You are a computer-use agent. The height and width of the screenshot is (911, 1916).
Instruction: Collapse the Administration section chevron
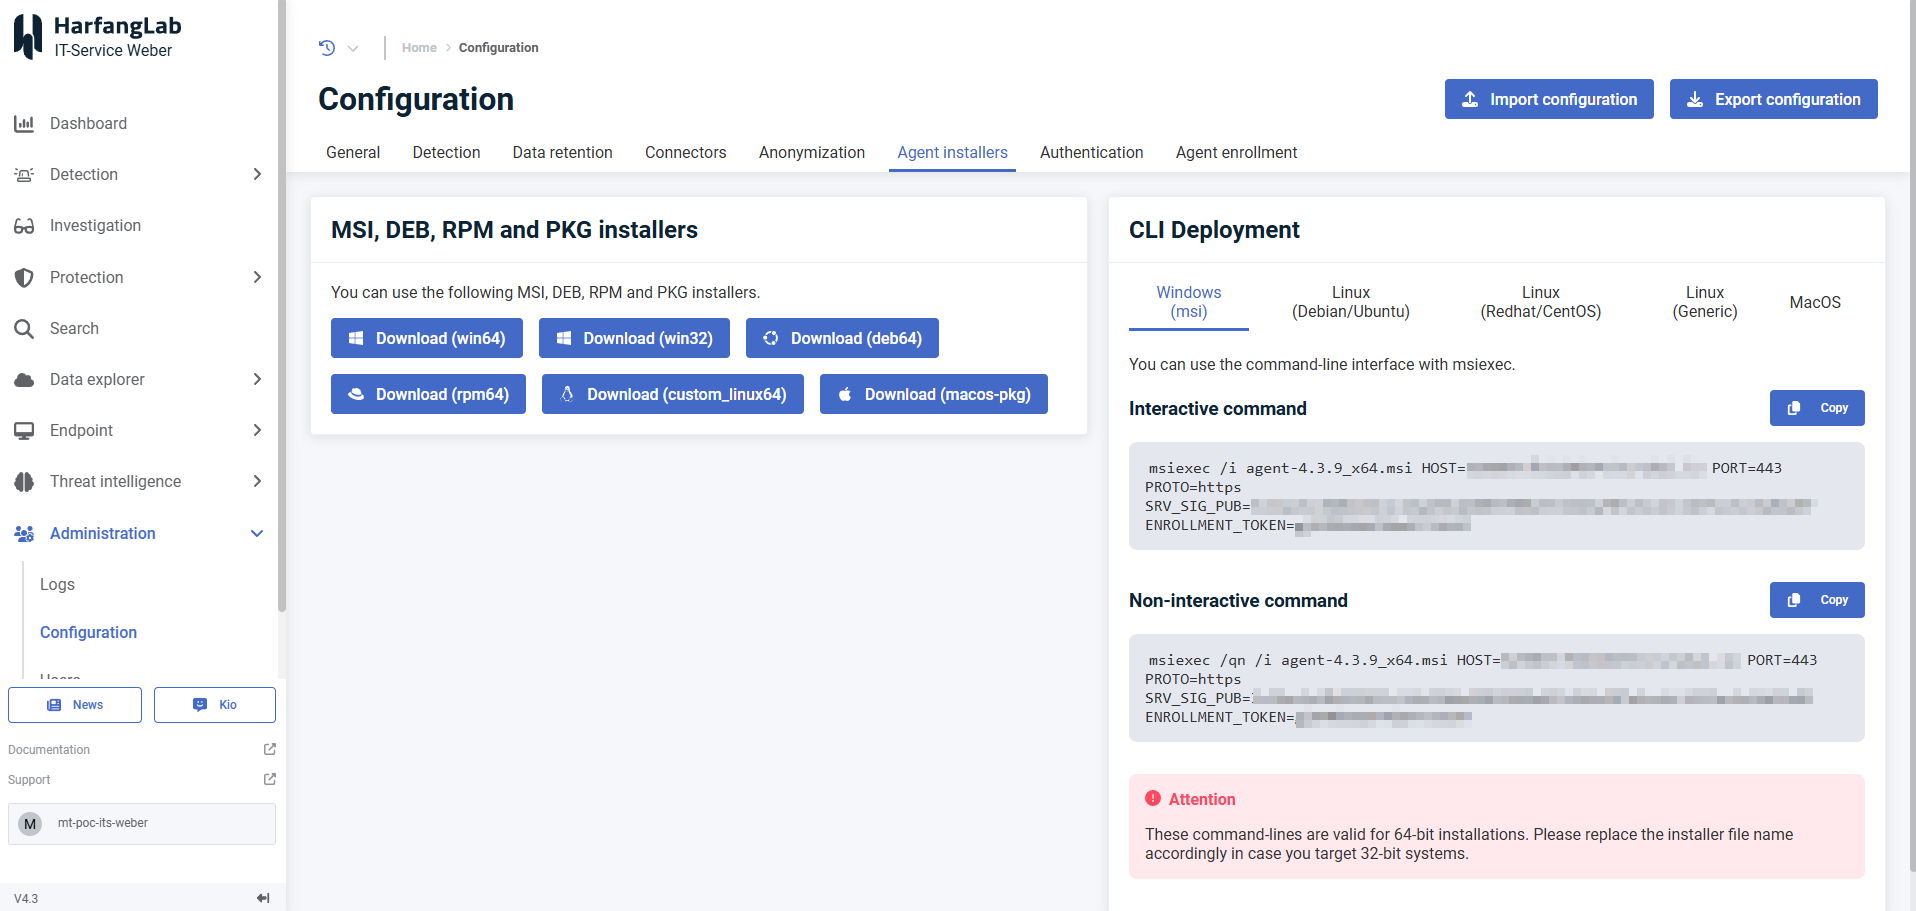pyautogui.click(x=257, y=533)
